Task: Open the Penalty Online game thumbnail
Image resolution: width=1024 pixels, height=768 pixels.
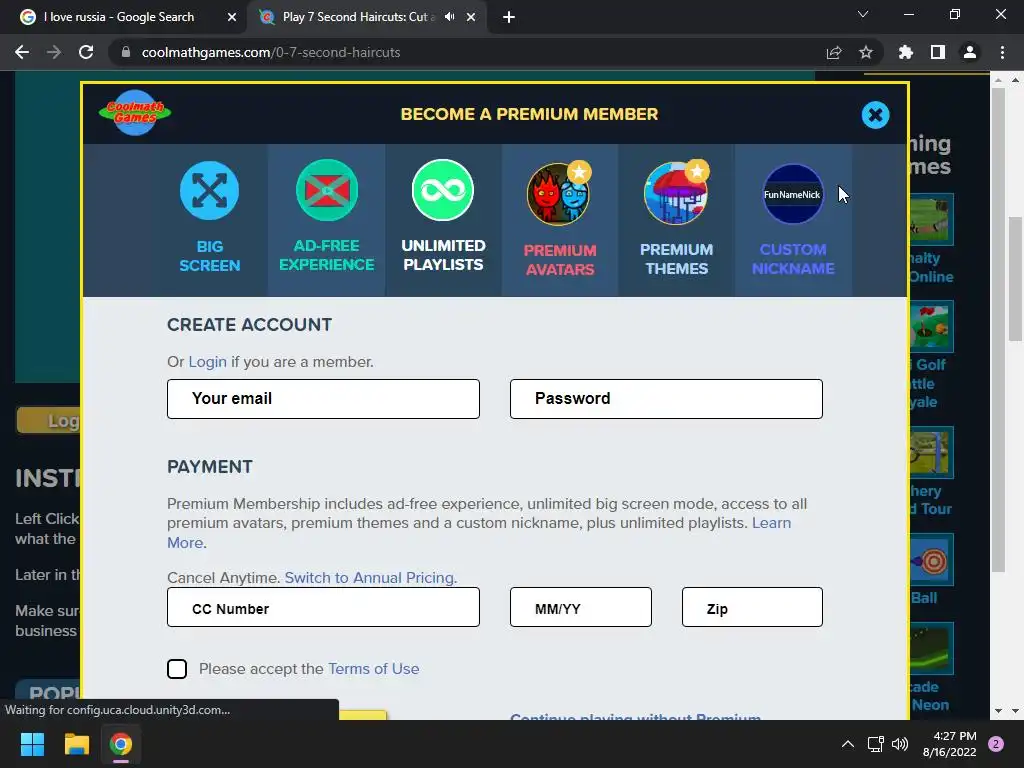Action: [931, 219]
